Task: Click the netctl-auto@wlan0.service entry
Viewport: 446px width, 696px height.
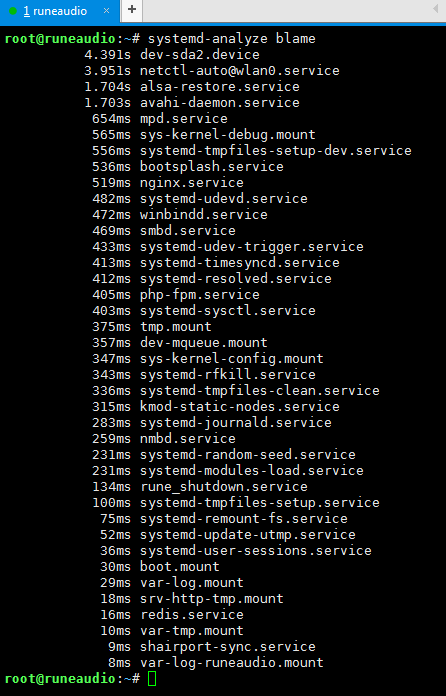Action: 240,71
